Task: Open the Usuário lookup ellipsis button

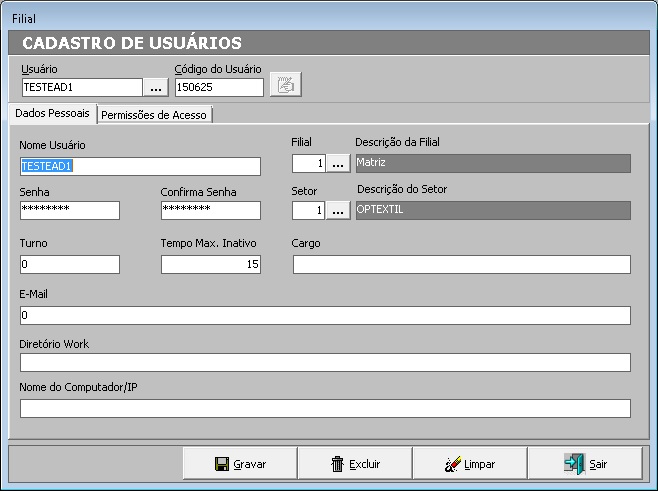Action: [x=157, y=87]
